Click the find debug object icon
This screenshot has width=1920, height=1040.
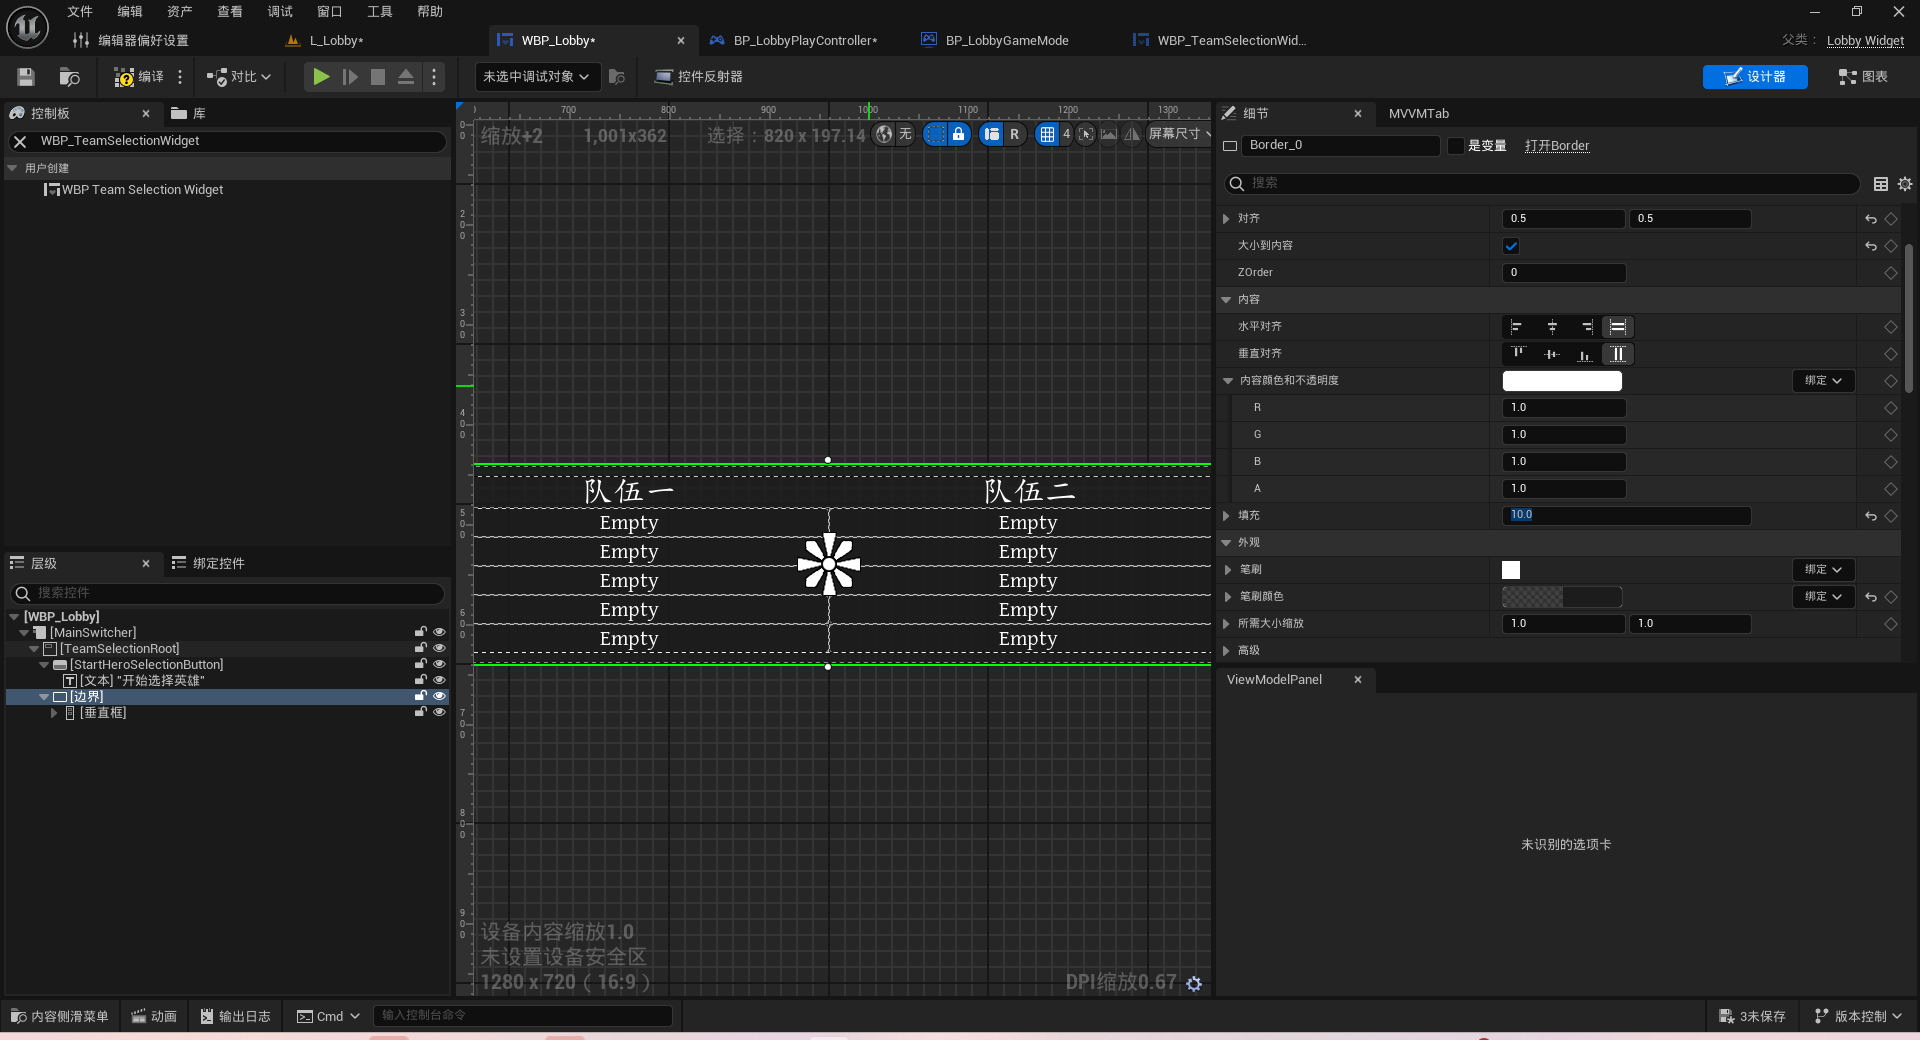coord(617,77)
